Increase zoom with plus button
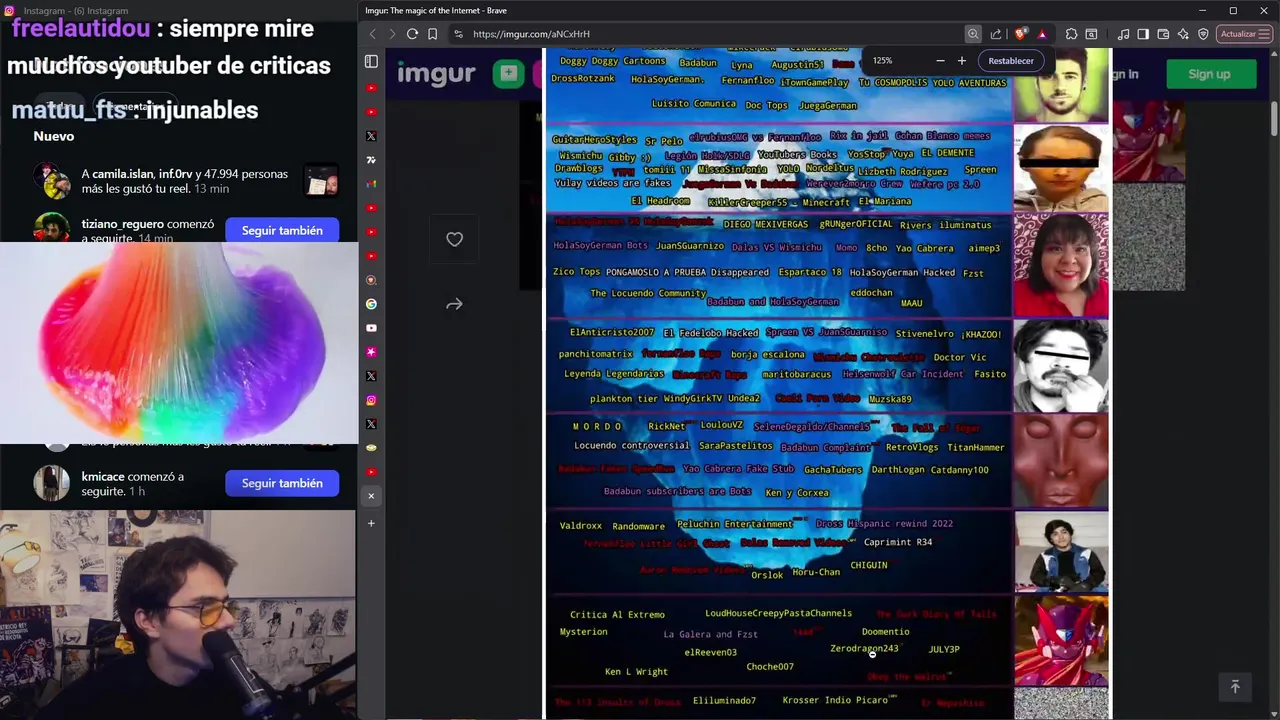 point(962,61)
